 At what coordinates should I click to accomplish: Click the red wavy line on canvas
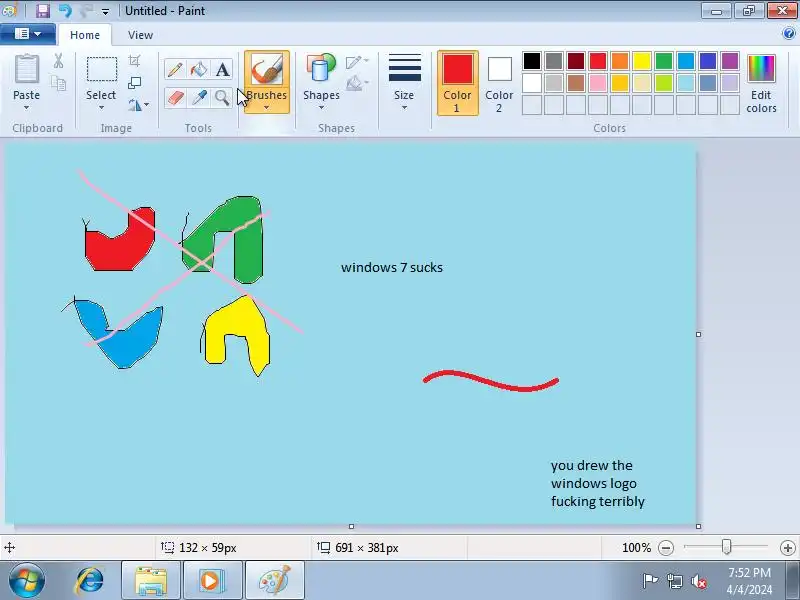[491, 381]
